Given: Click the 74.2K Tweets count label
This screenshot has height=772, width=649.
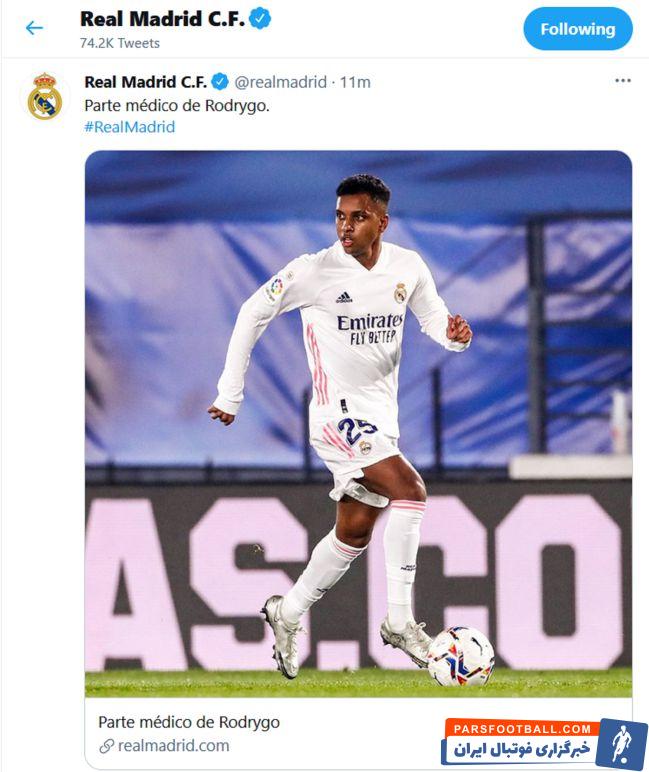Looking at the screenshot, I should coord(120,43).
